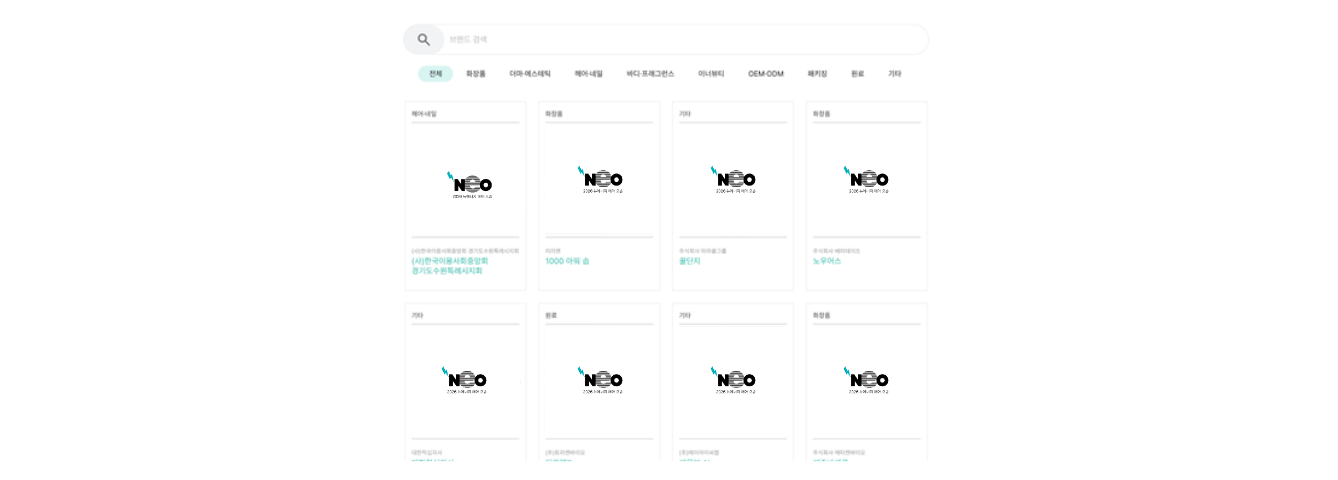1338x480 pixels.
Task: Click NEO logo on 1000 아워 솝 card
Action: coord(600,181)
